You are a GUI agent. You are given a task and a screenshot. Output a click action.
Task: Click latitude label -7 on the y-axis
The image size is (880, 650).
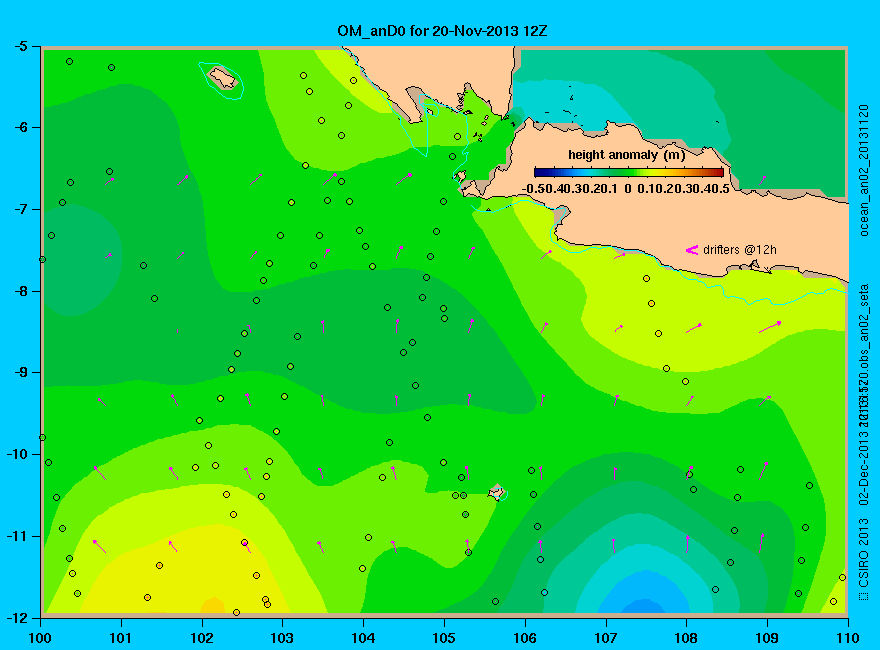(20, 209)
